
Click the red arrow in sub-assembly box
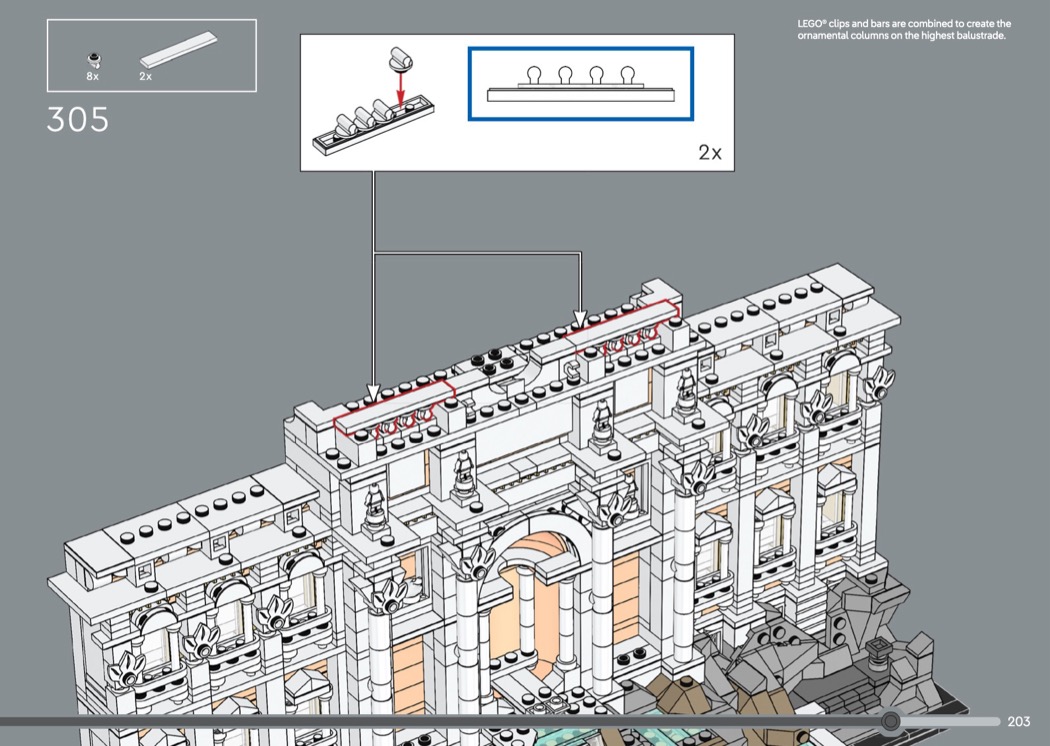tap(401, 91)
